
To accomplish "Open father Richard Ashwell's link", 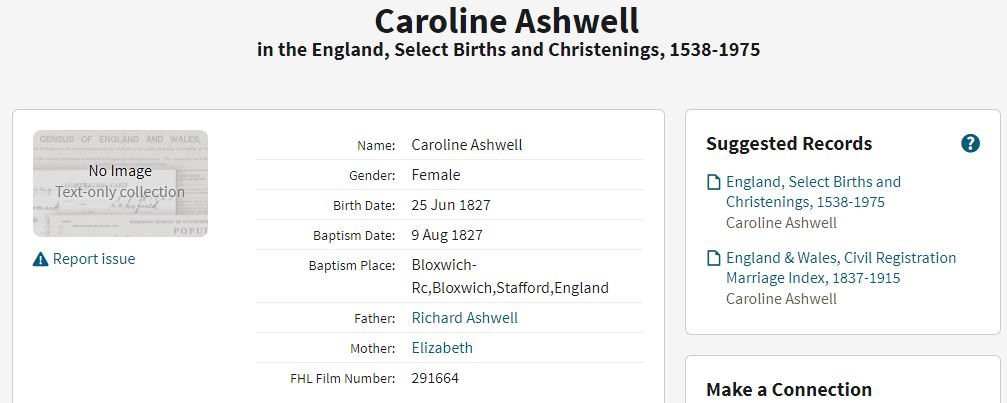I will [464, 318].
